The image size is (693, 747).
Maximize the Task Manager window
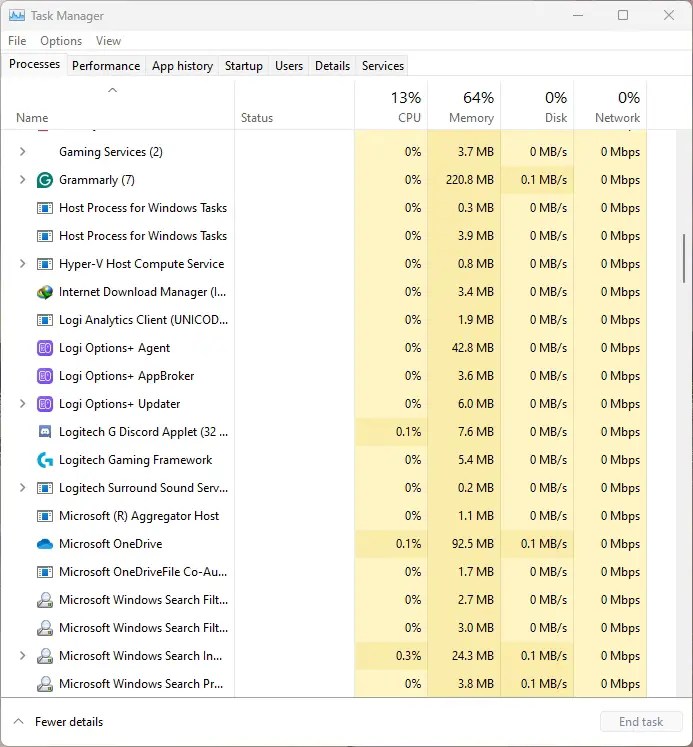tap(623, 15)
